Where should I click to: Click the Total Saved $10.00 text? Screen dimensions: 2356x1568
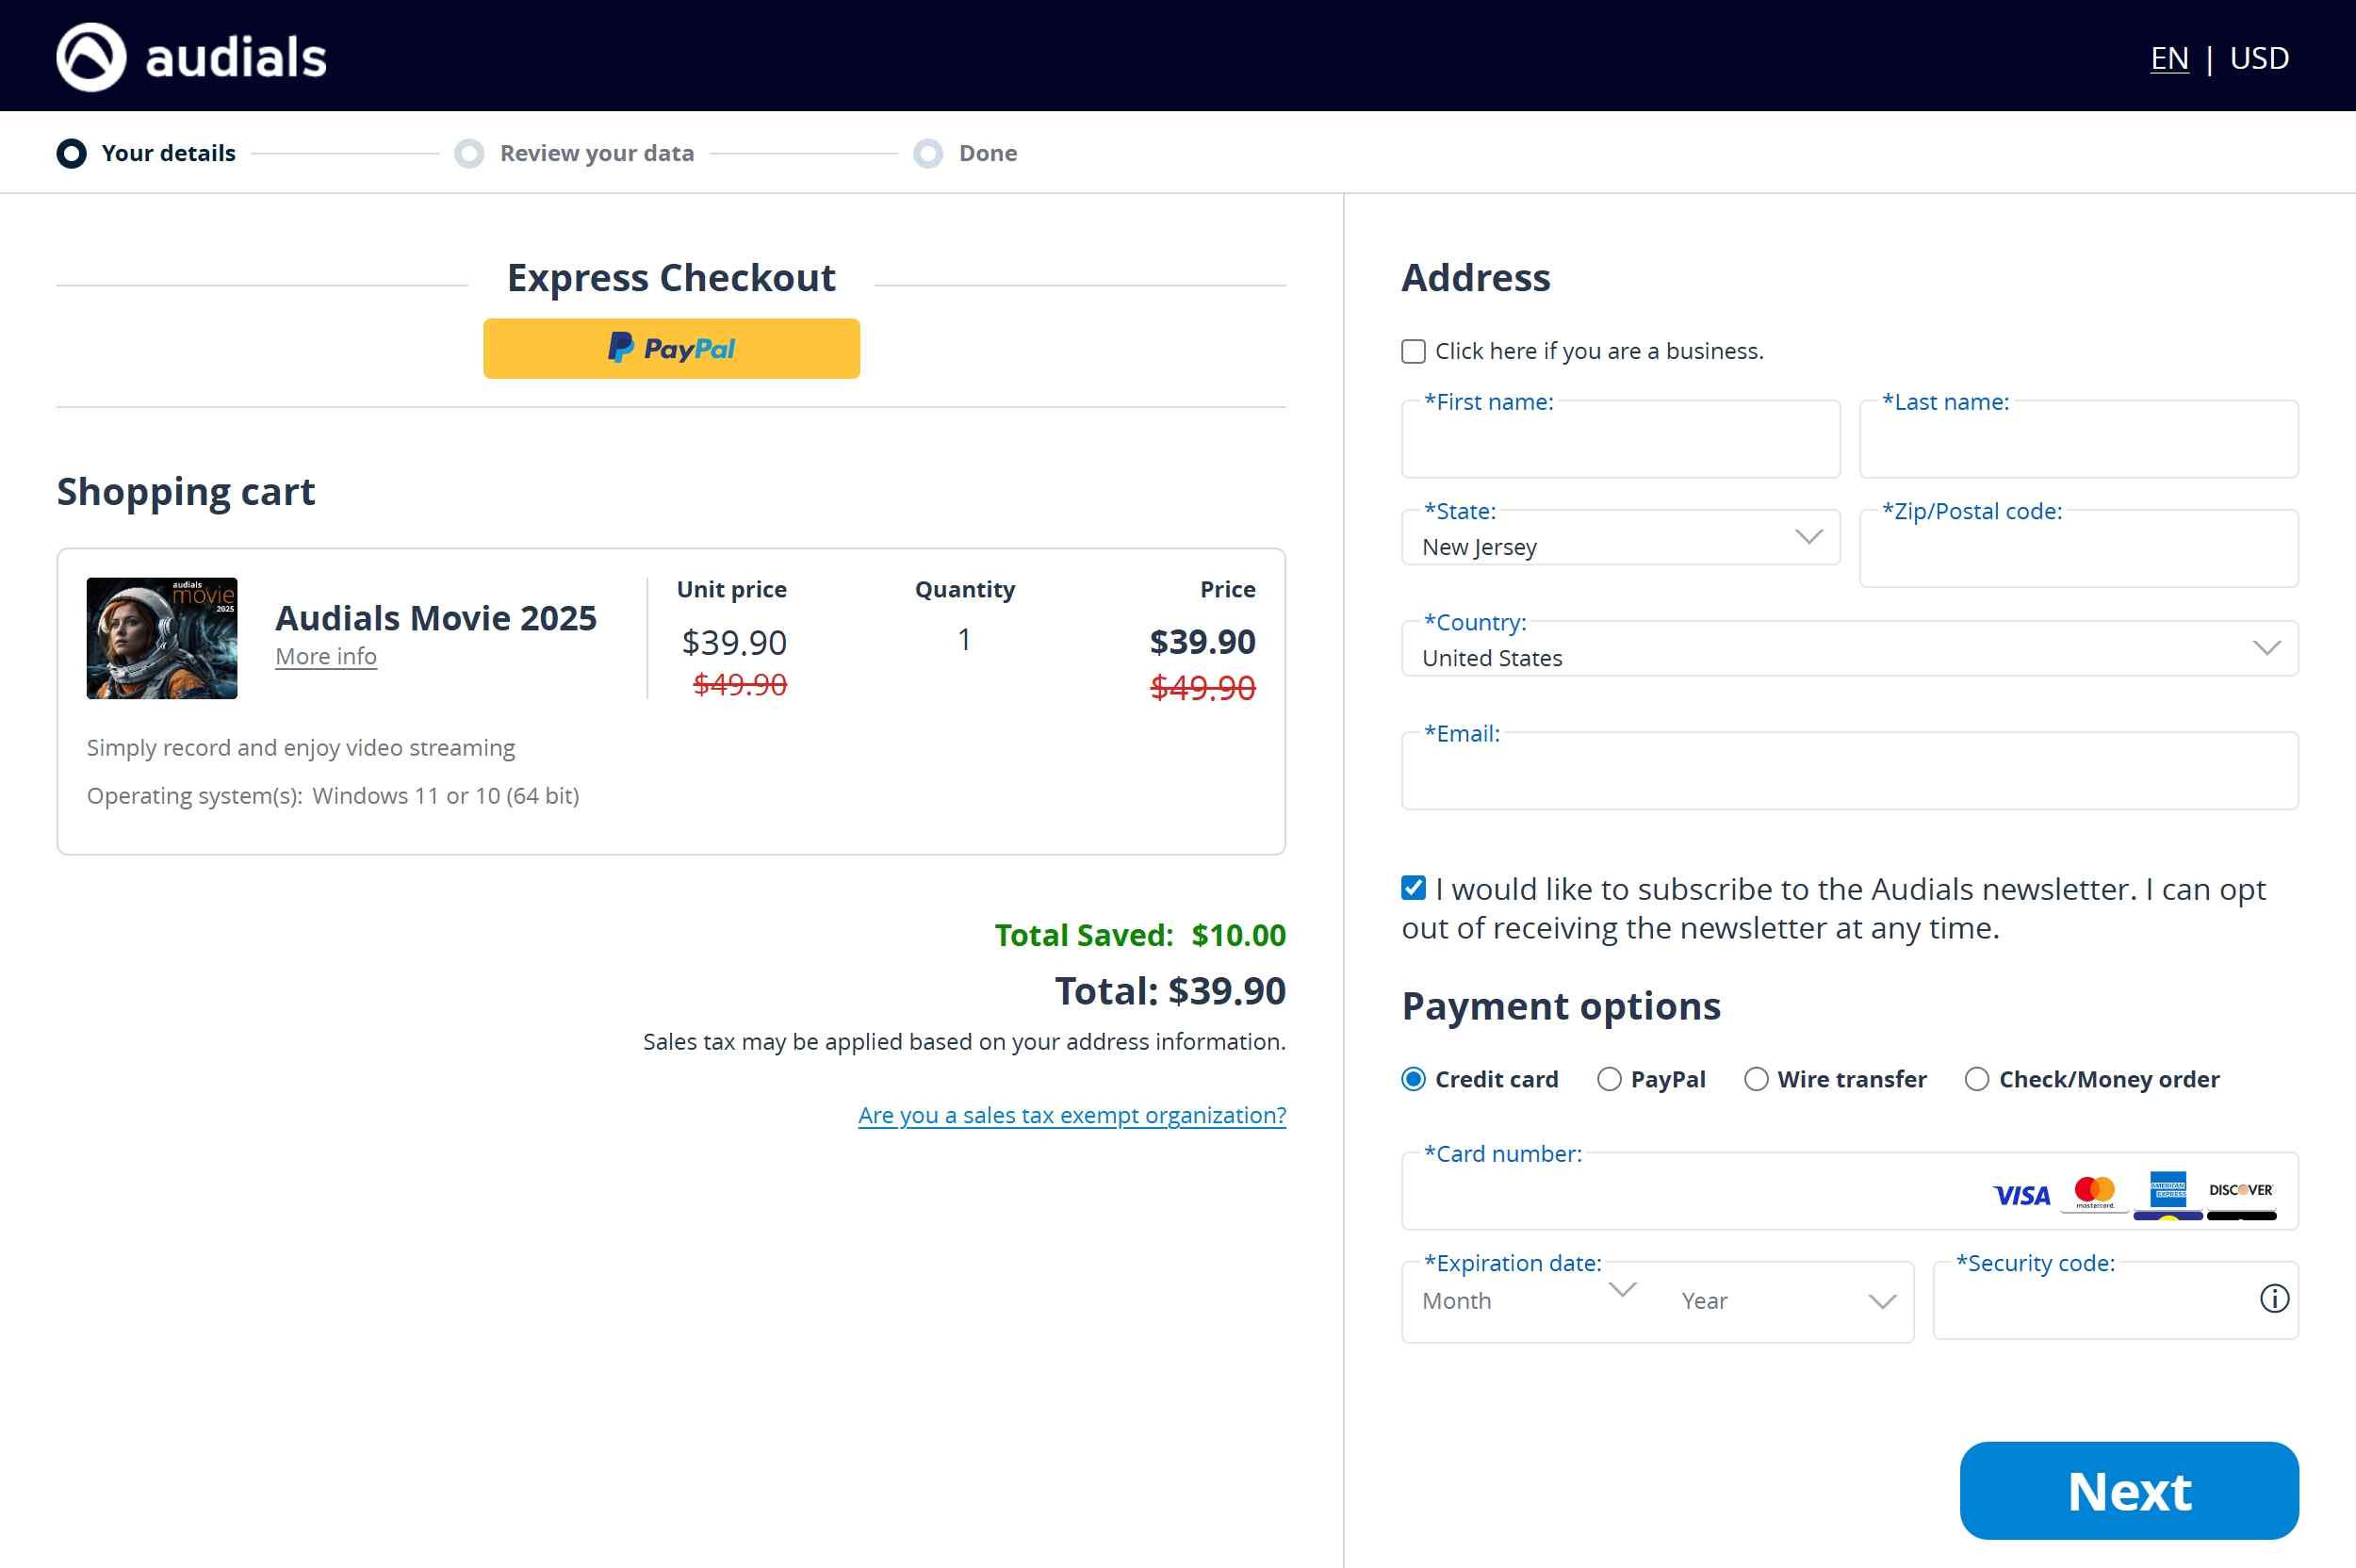(x=1139, y=934)
